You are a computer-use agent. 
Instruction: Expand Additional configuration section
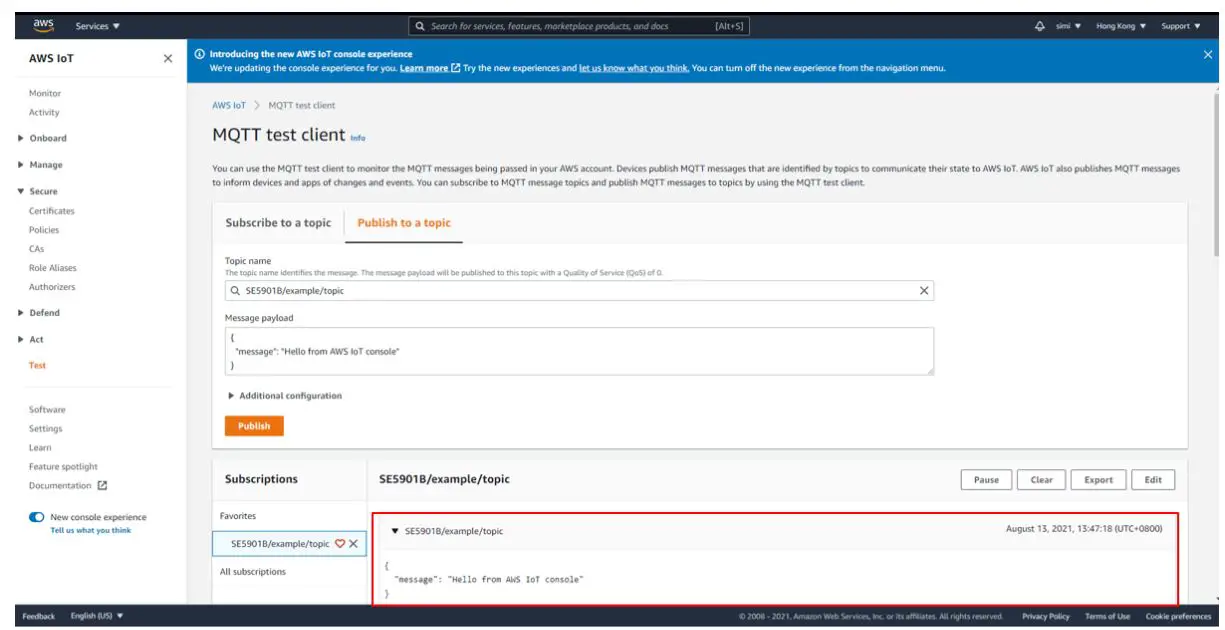pos(285,396)
